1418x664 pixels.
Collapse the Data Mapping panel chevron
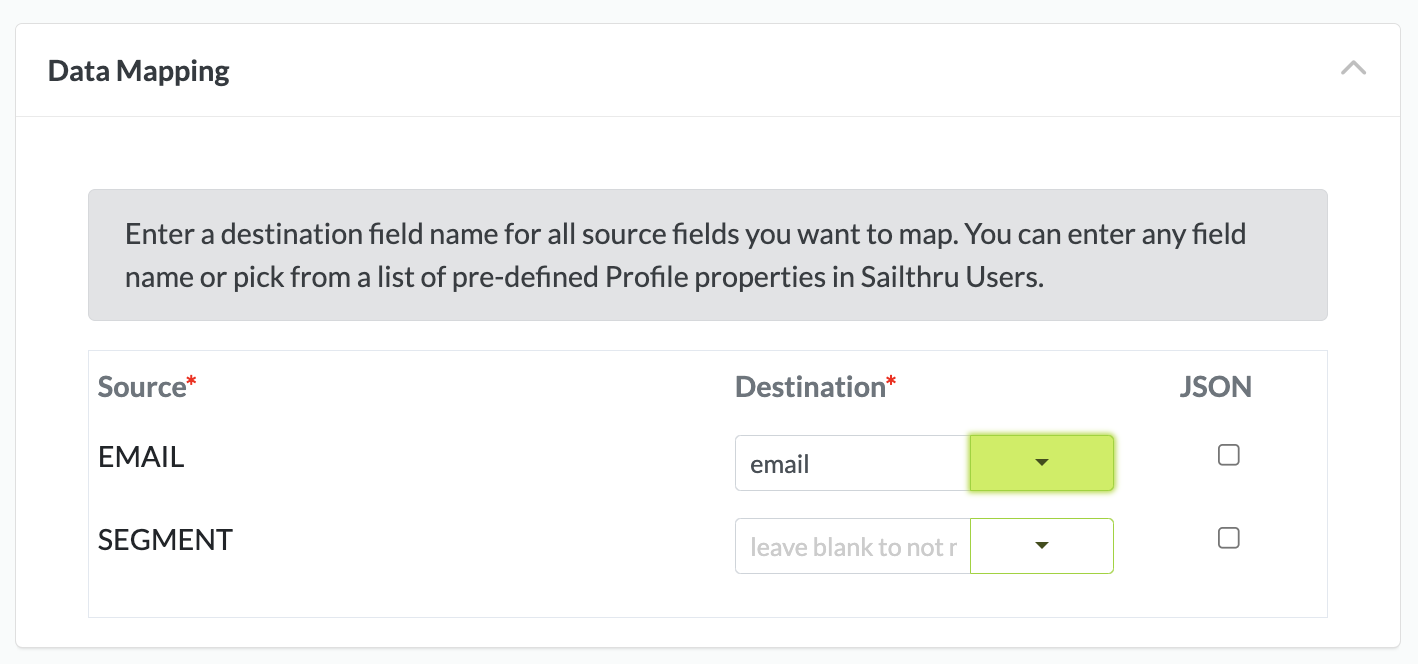[1353, 69]
